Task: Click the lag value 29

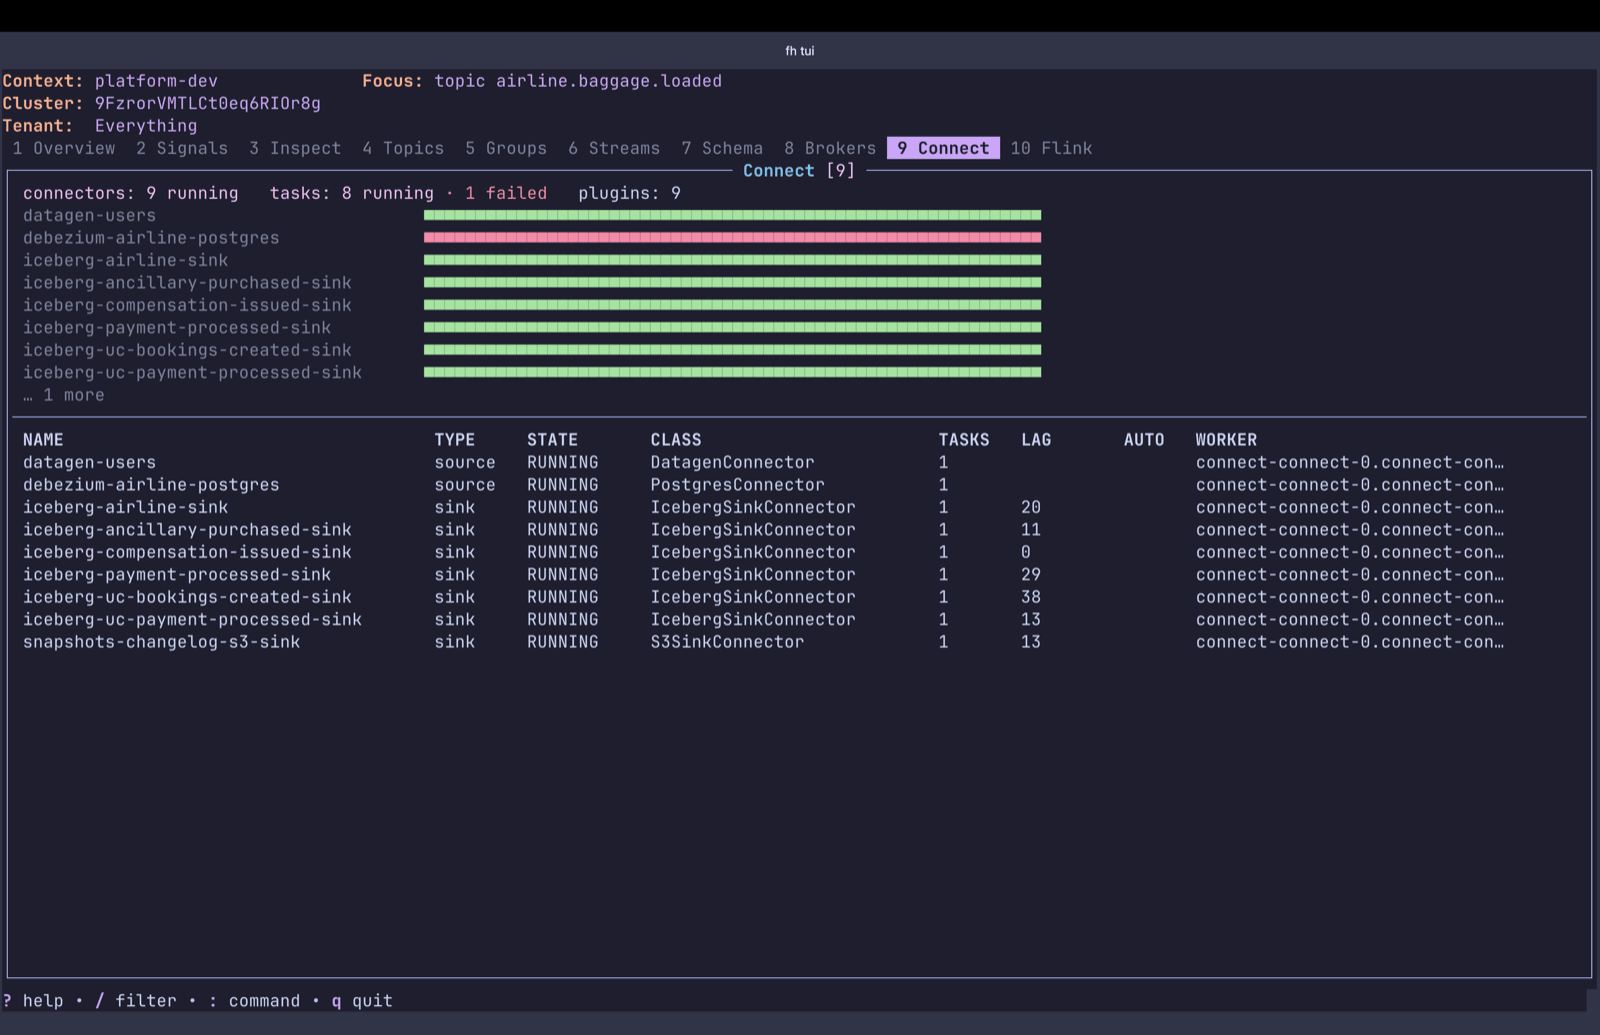Action: [1031, 575]
